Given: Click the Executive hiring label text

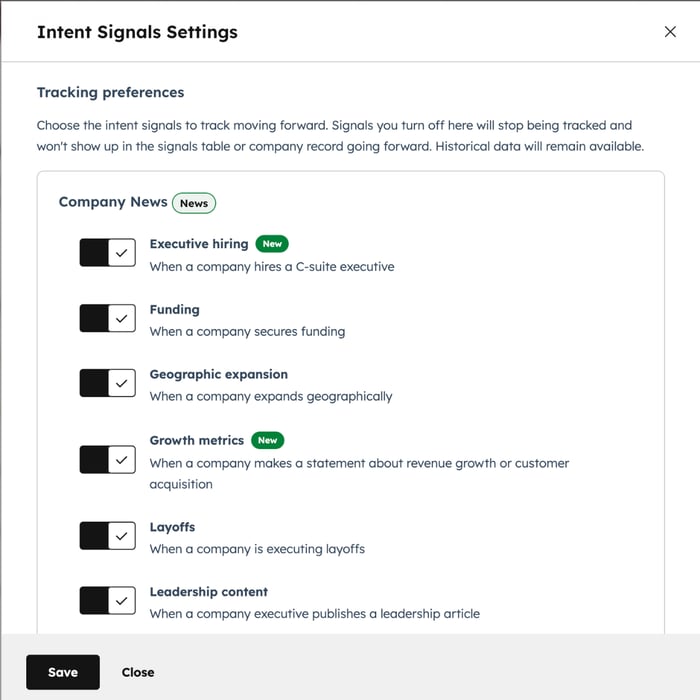Looking at the screenshot, I should (199, 244).
